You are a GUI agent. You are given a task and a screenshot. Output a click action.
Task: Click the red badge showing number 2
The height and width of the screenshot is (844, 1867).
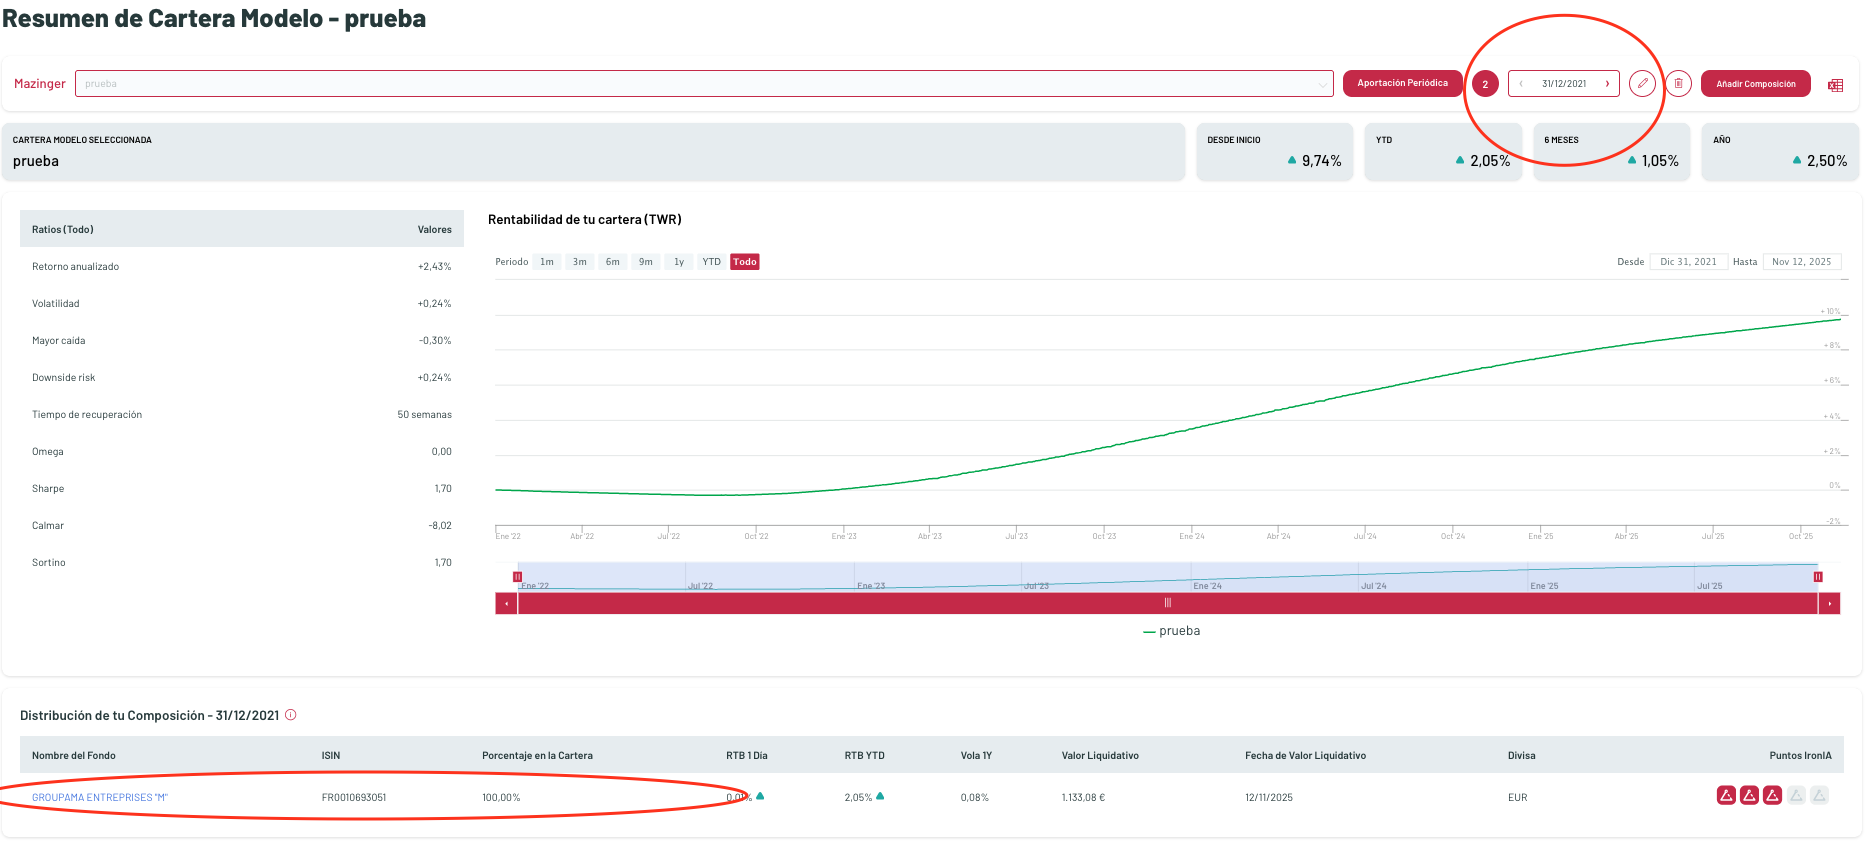[1485, 84]
